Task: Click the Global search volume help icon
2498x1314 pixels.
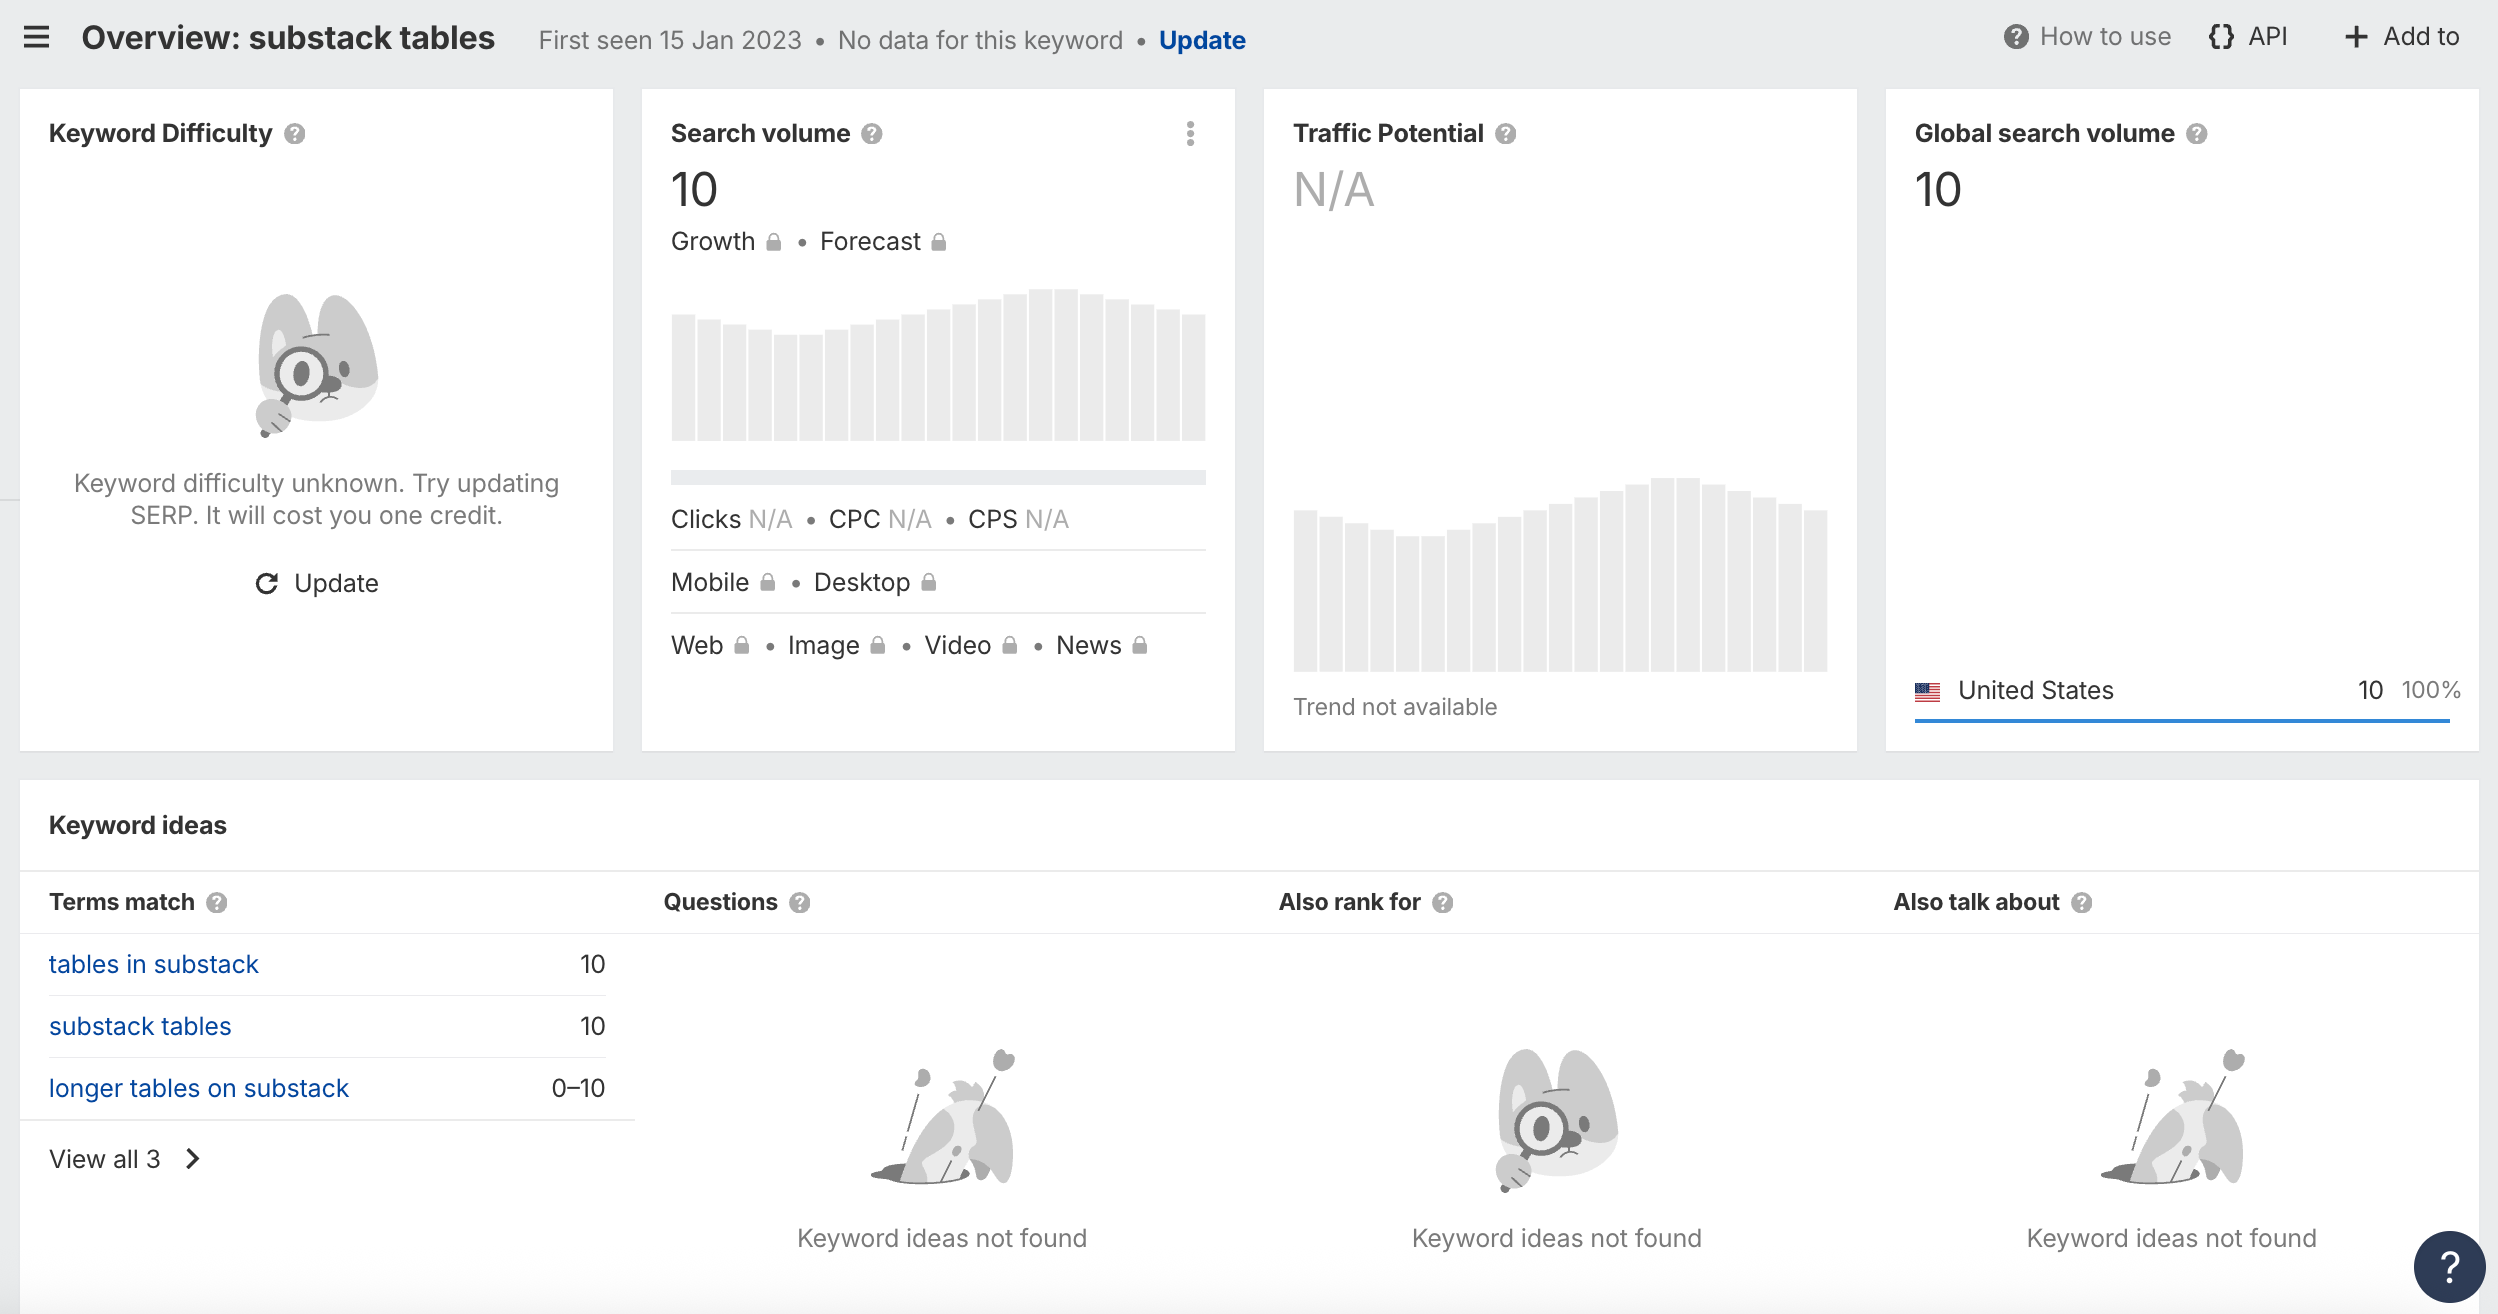Action: click(2197, 134)
